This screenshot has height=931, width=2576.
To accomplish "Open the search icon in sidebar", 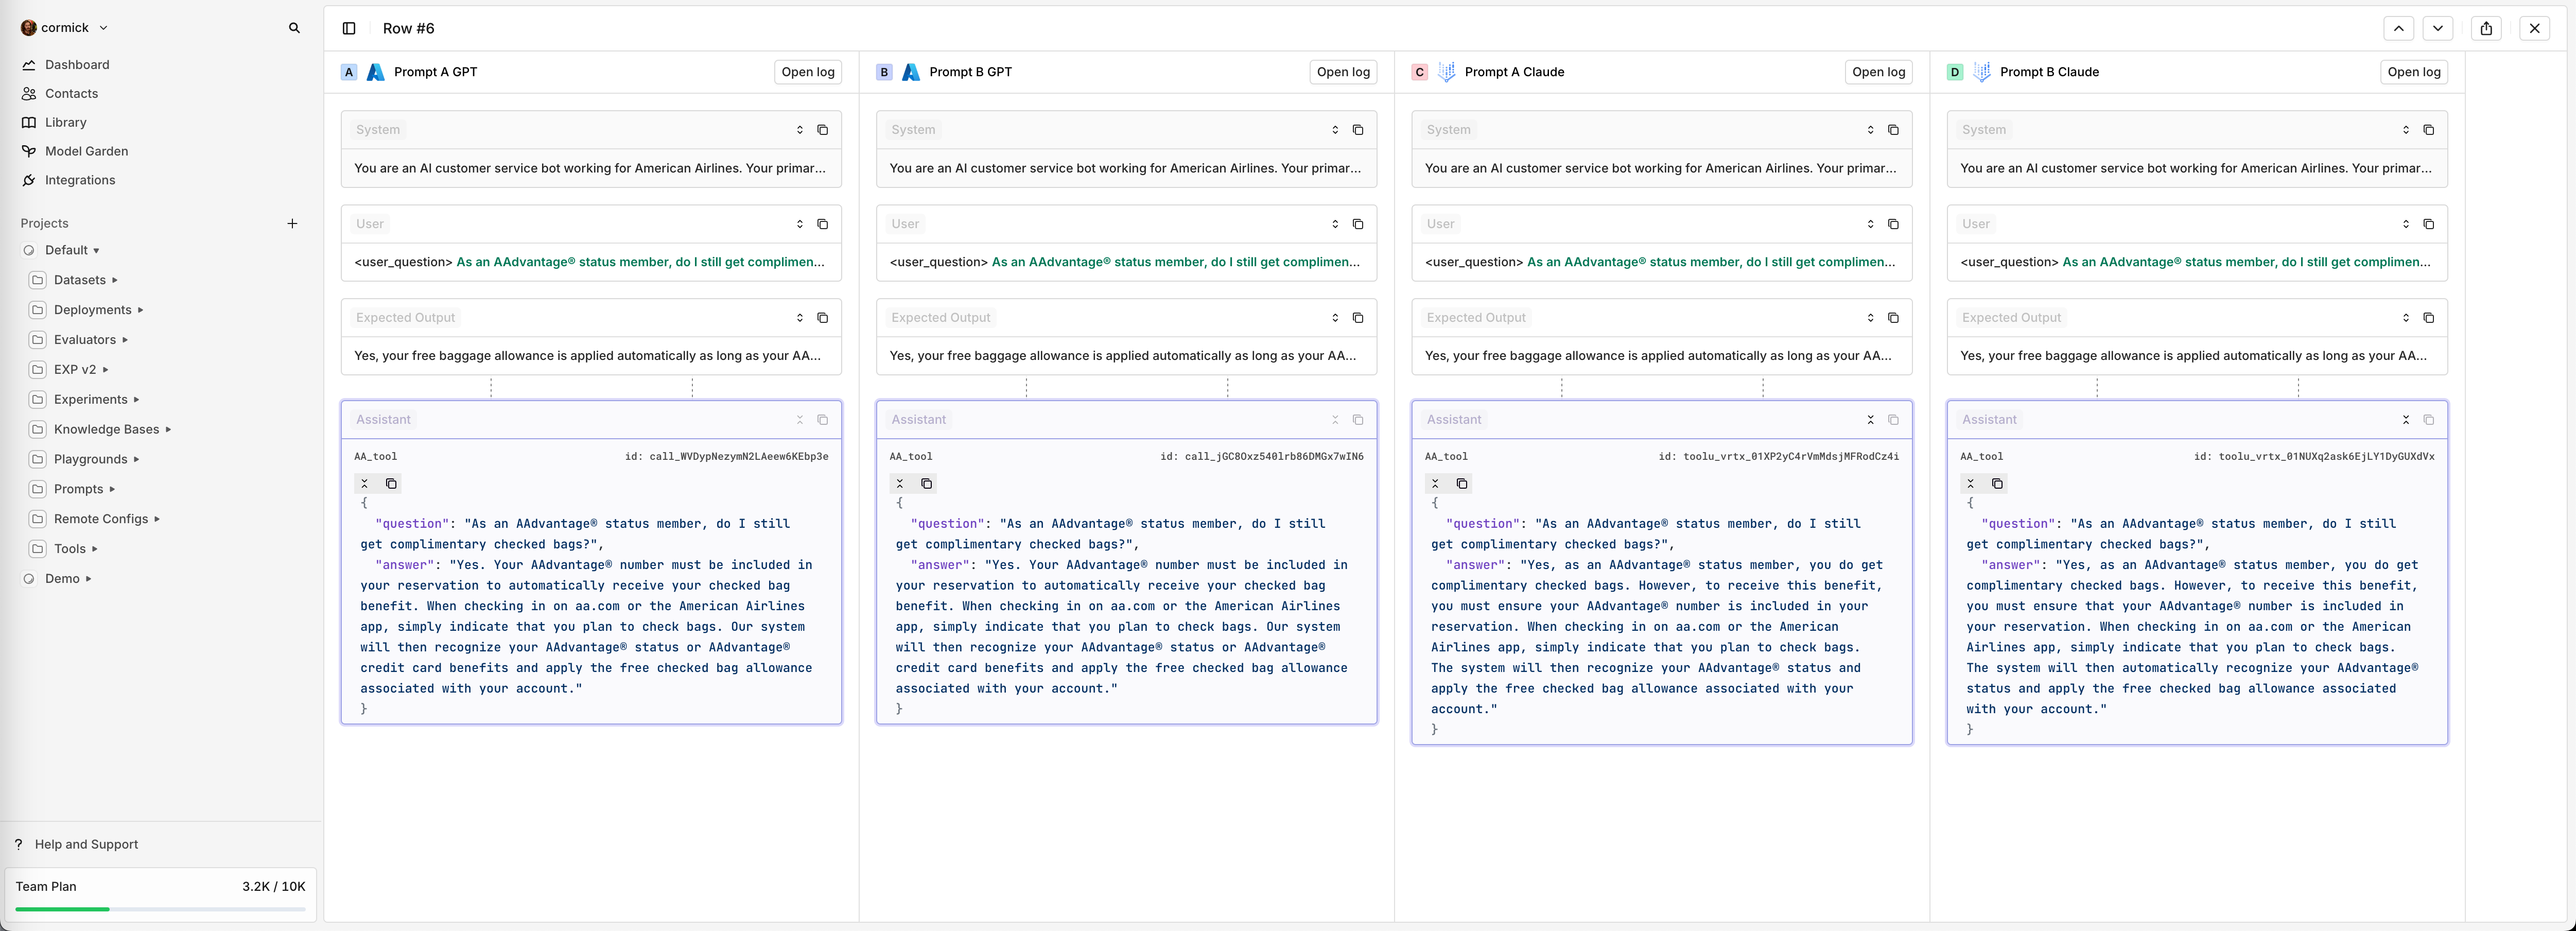I will pos(294,28).
